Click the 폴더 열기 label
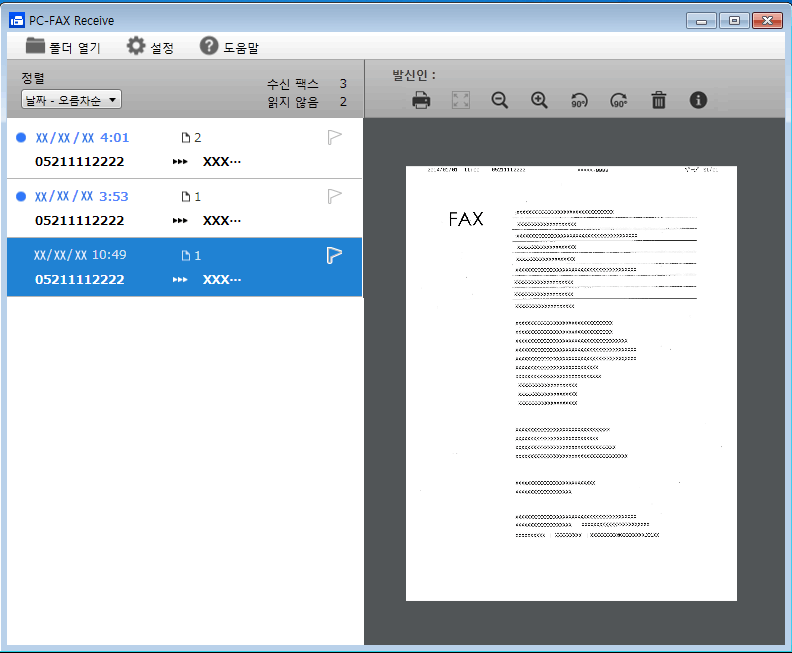This screenshot has height=653, width=792. (75, 48)
